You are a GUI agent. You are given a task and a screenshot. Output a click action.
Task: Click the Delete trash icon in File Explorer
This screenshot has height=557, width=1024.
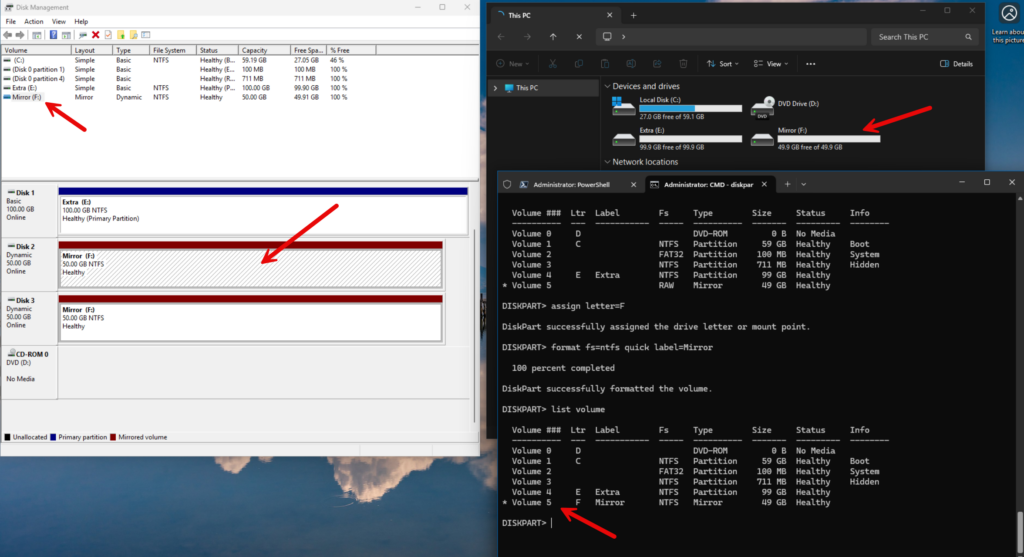(683, 64)
